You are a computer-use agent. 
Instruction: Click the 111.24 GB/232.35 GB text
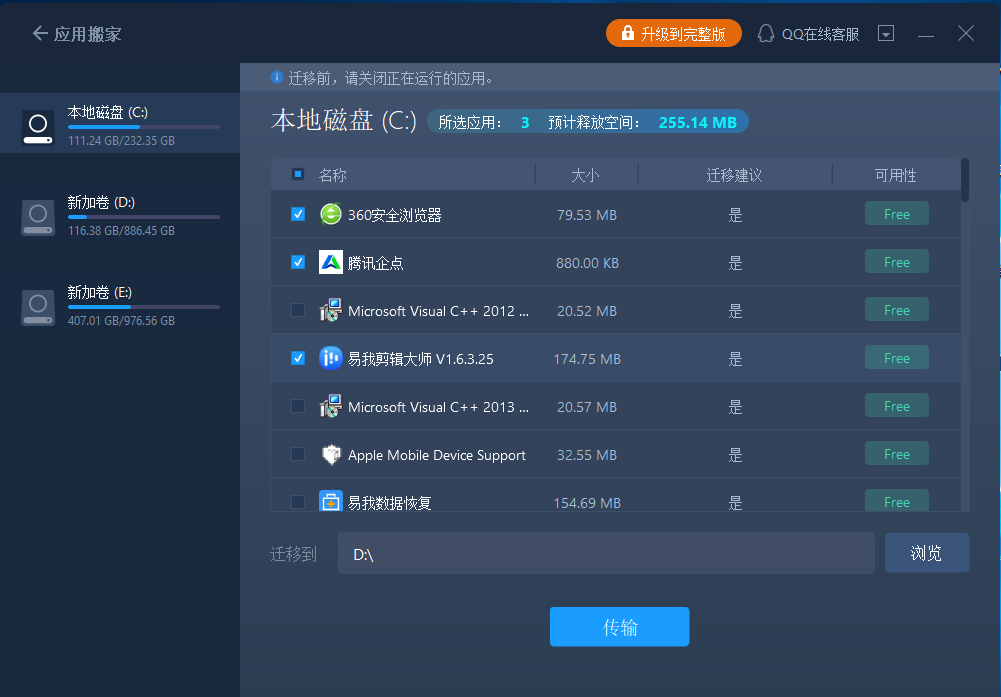[121, 140]
